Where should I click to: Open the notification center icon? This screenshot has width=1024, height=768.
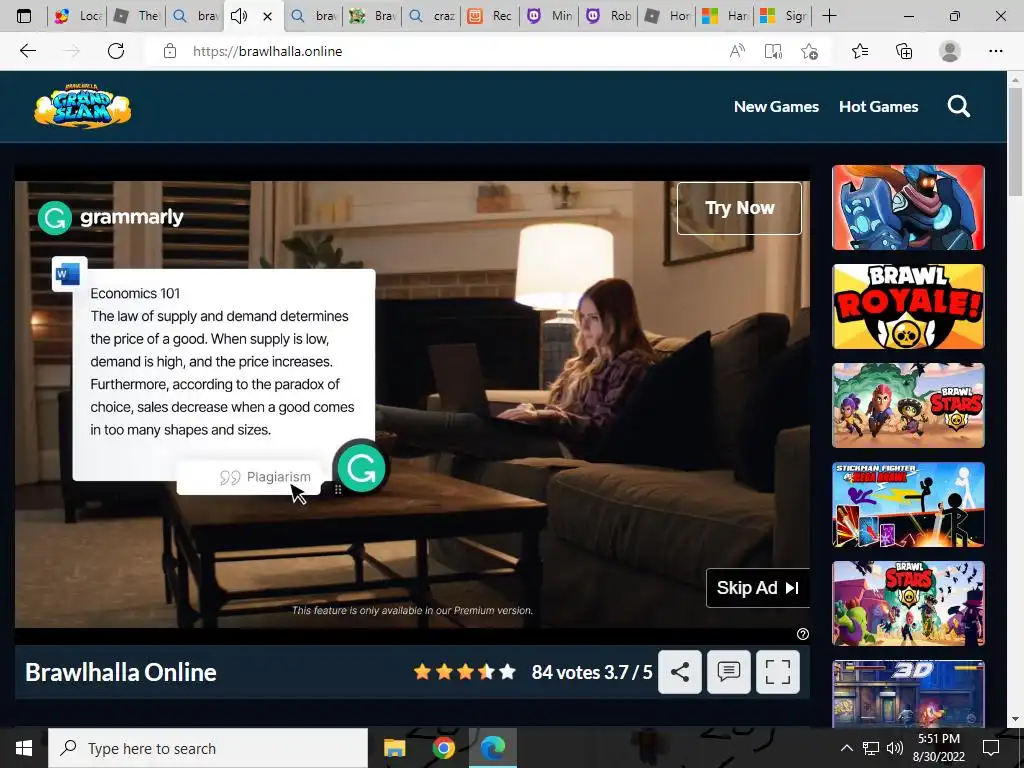[x=991, y=748]
